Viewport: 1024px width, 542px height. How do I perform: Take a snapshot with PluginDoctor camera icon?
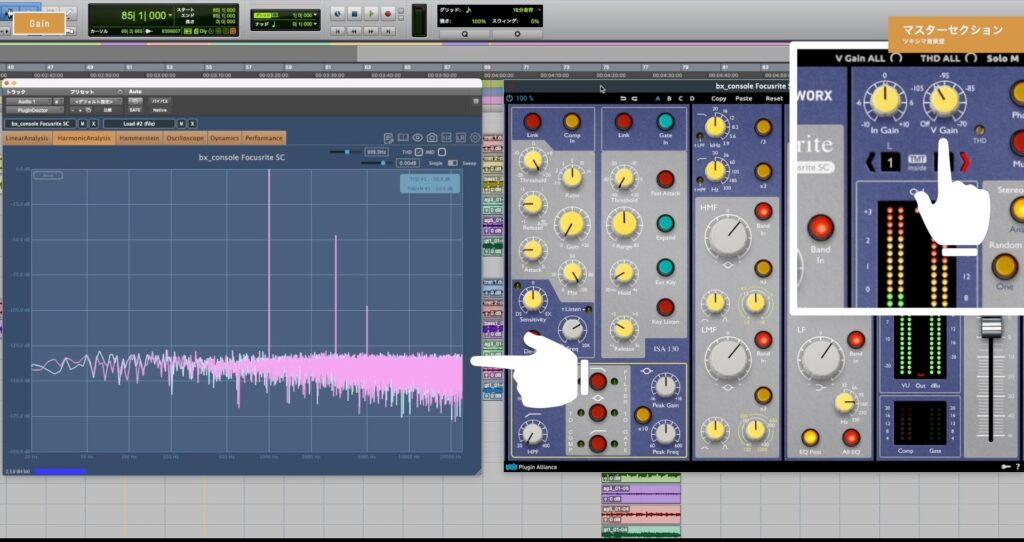(432, 138)
